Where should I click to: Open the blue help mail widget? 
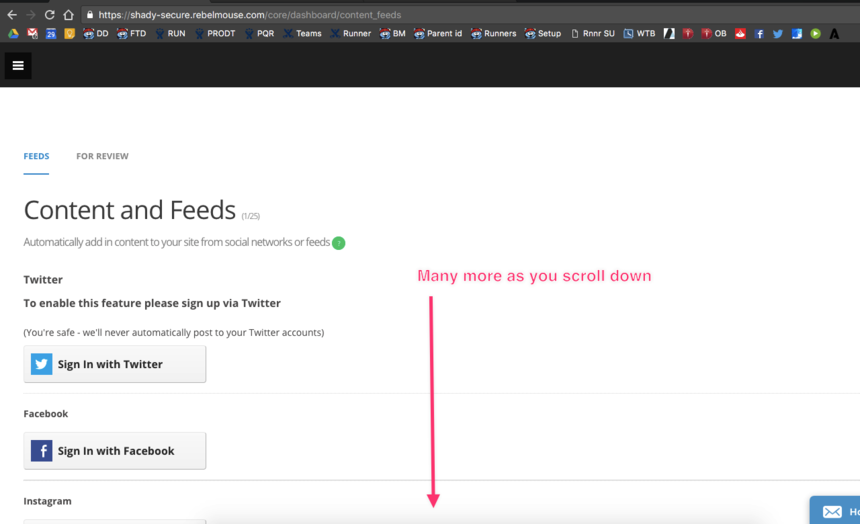[834, 511]
